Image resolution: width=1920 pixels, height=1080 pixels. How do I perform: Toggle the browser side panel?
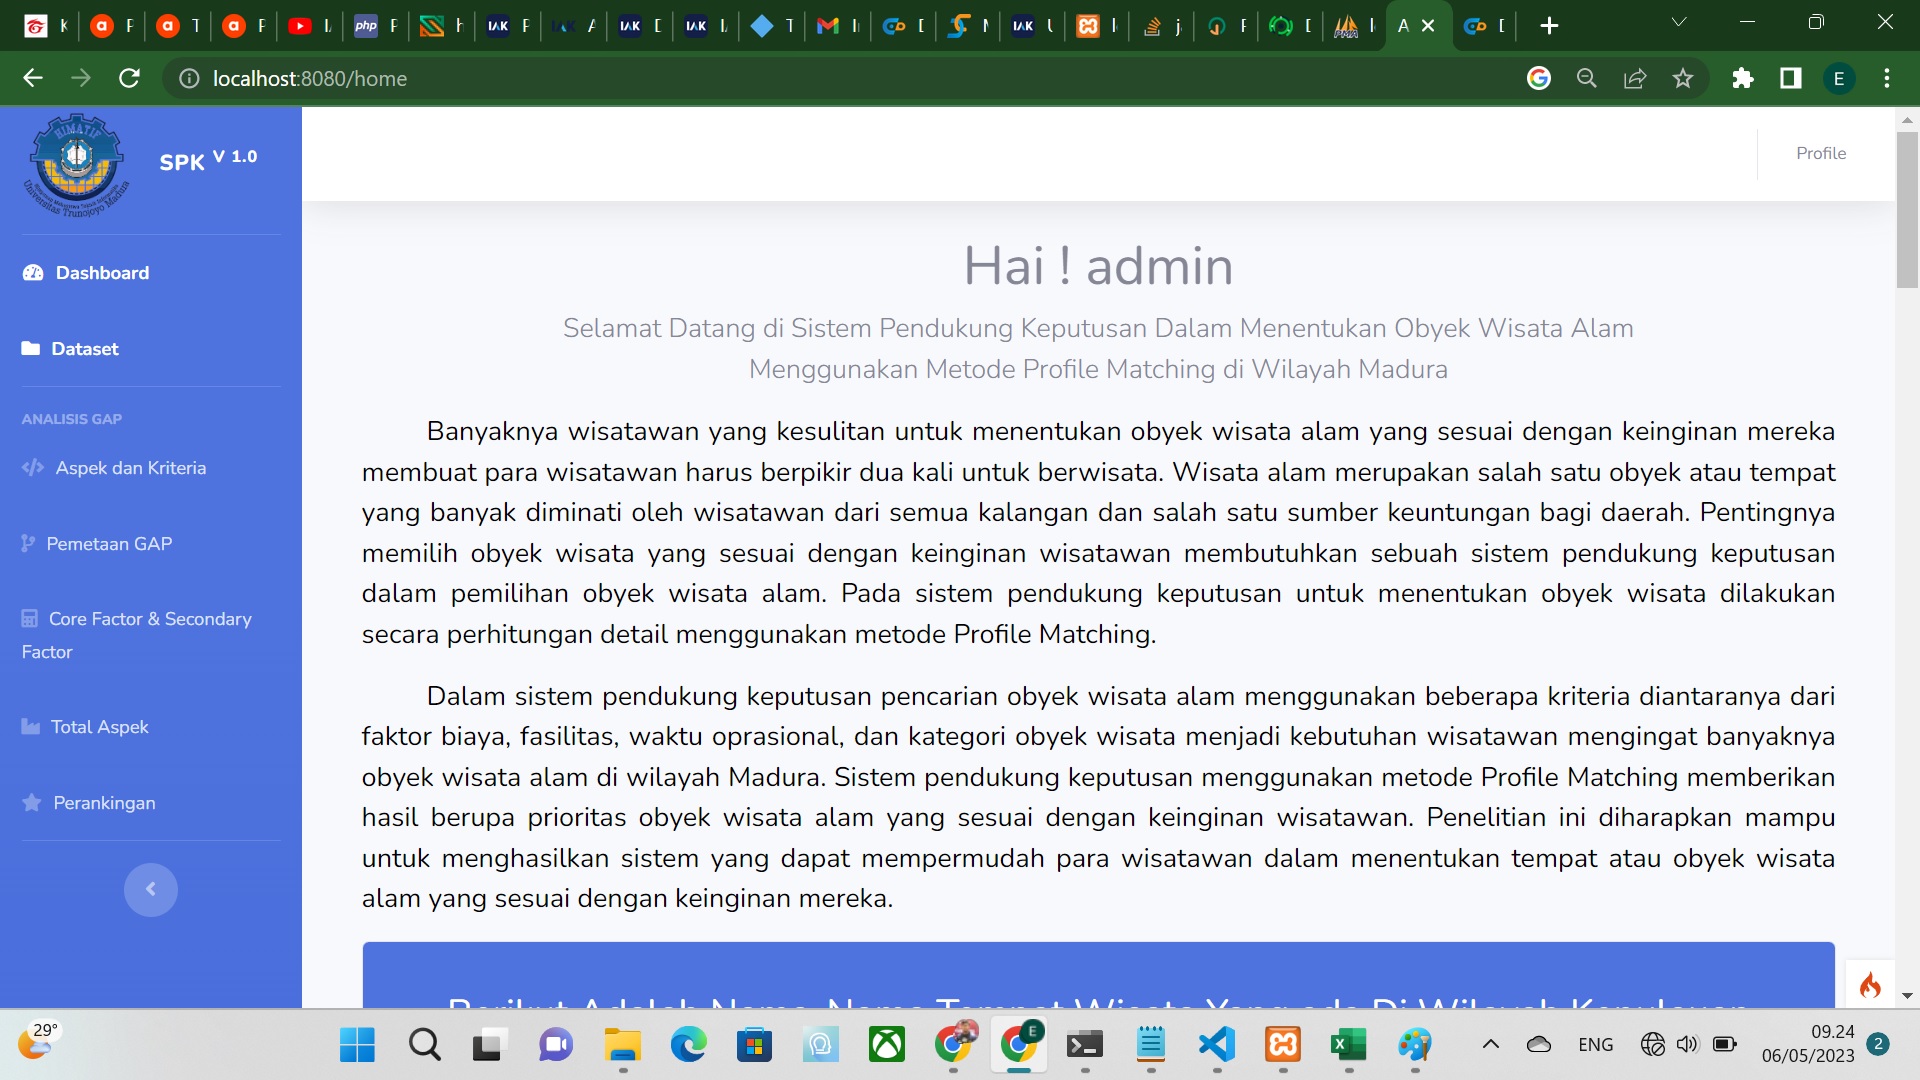coord(1791,78)
